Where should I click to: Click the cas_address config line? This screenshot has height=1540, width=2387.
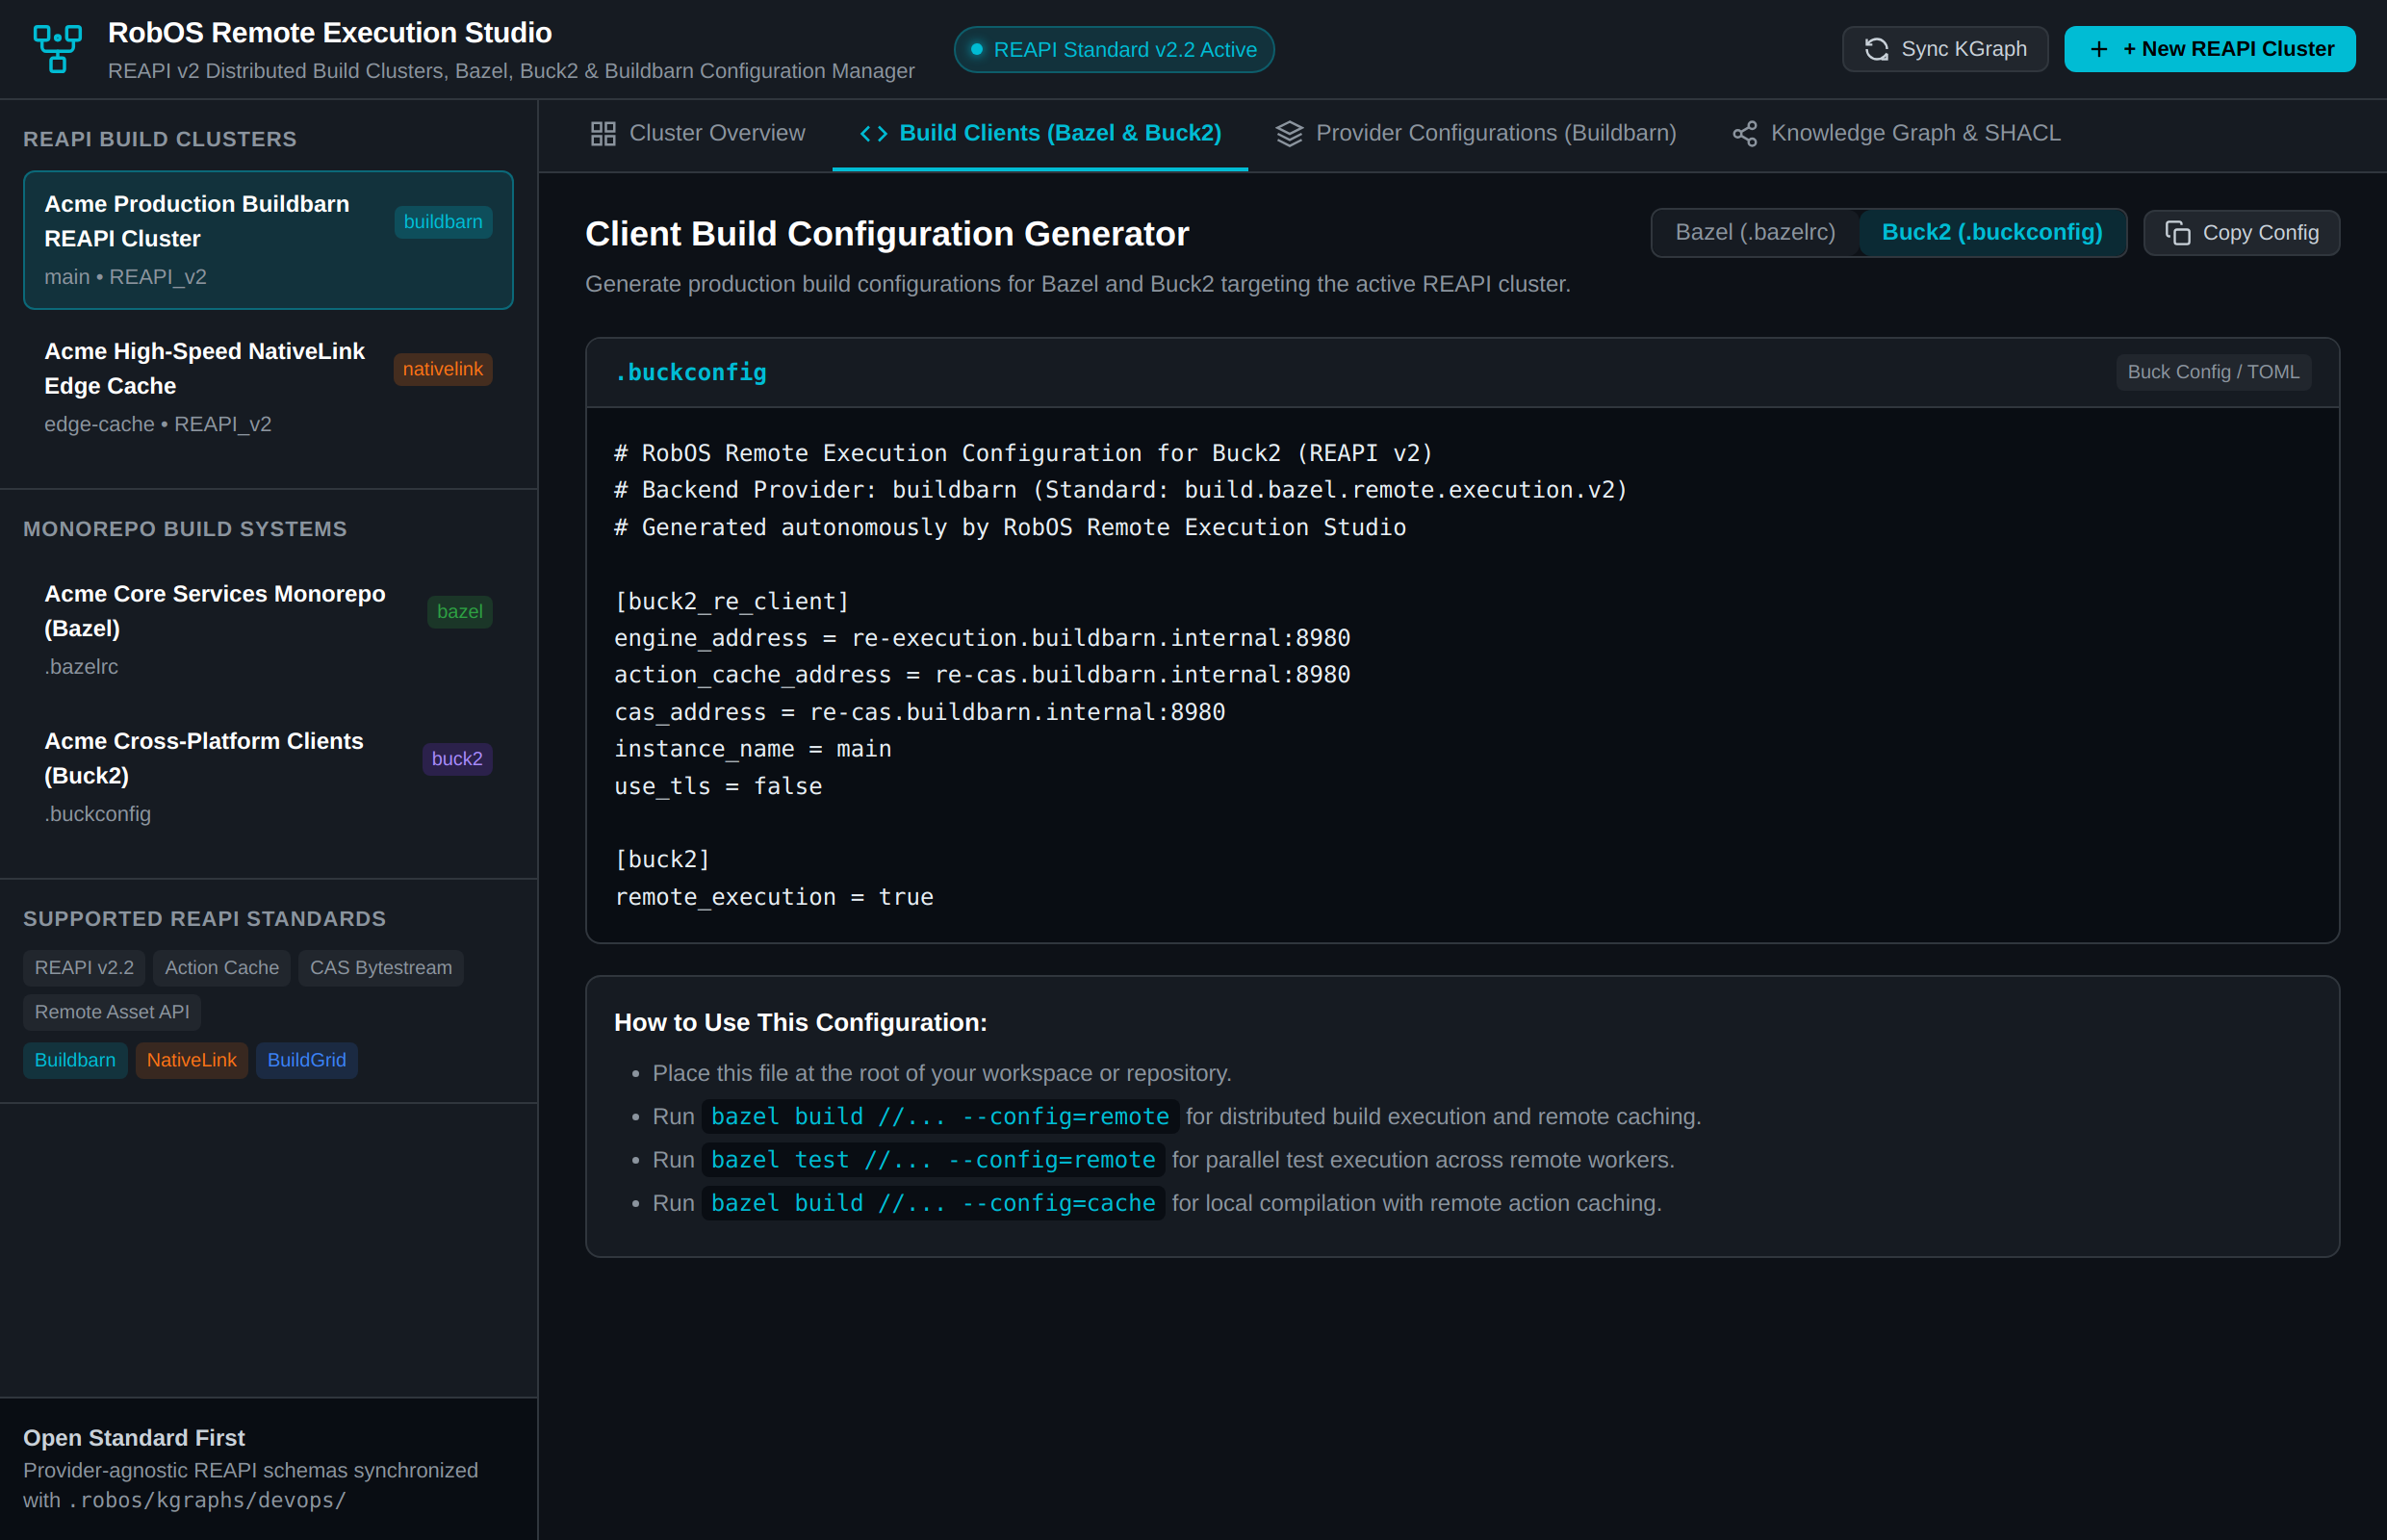pyautogui.click(x=918, y=712)
